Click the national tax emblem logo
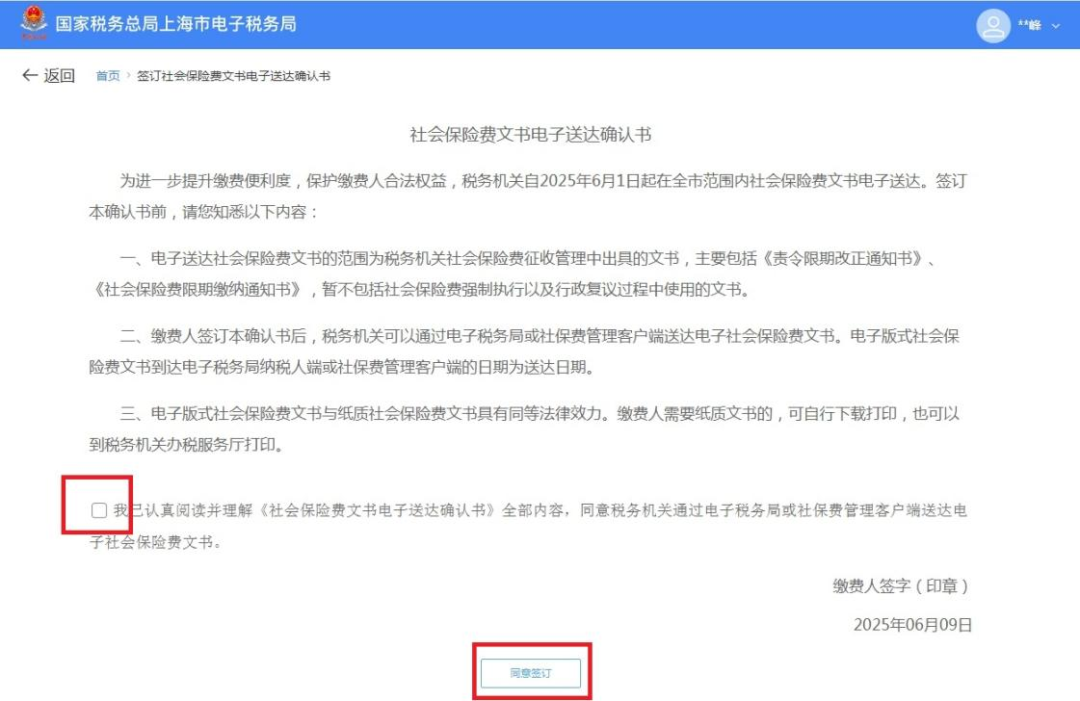The width and height of the screenshot is (1080, 701). click(33, 23)
